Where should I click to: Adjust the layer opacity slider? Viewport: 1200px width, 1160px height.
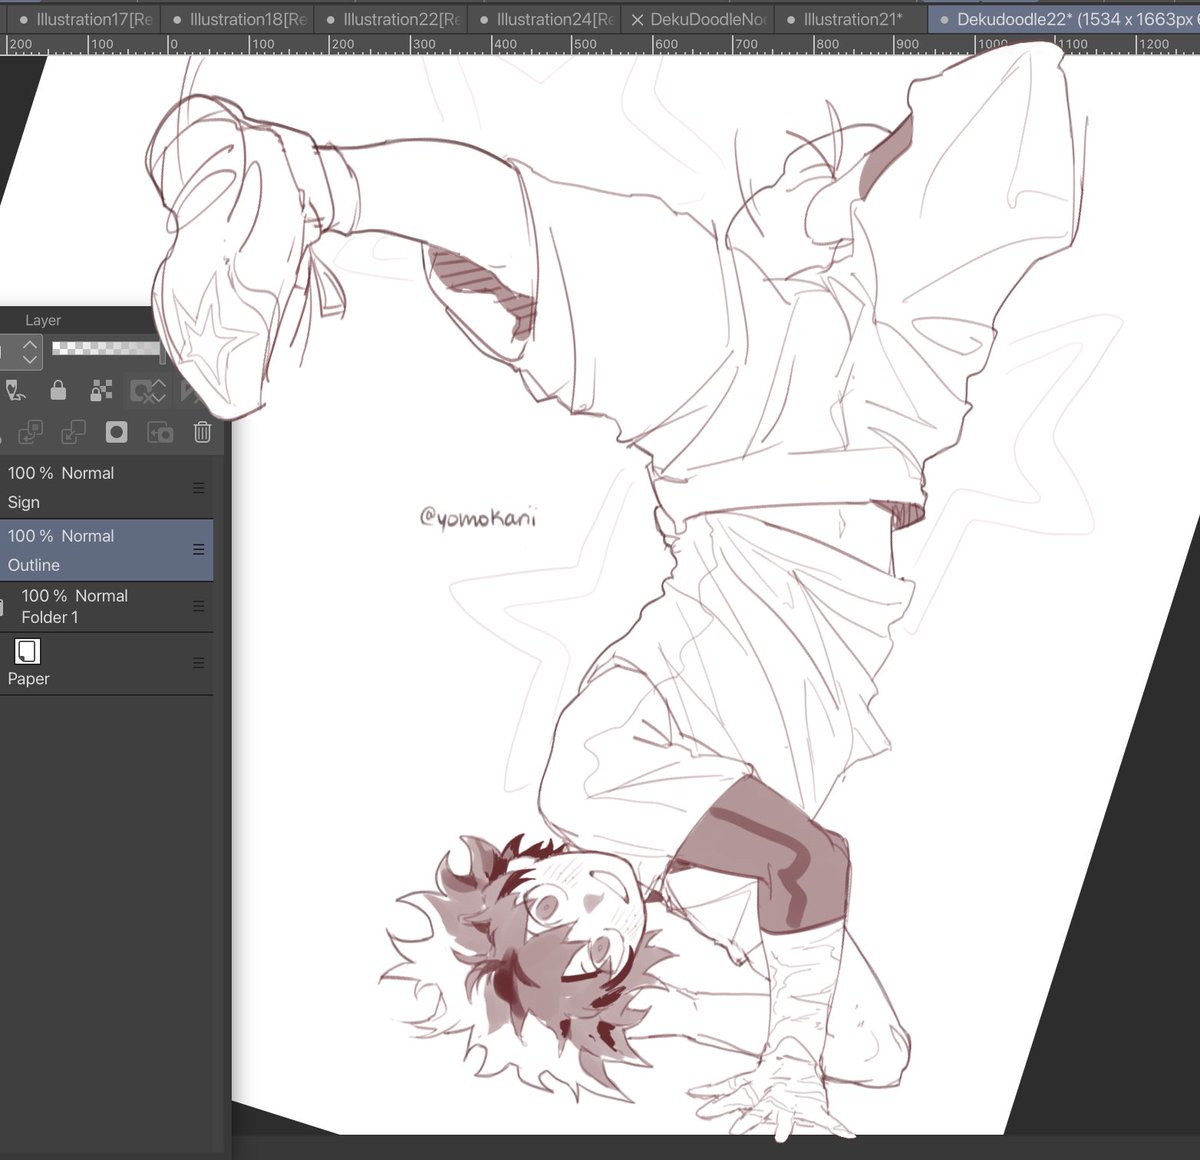coord(106,348)
